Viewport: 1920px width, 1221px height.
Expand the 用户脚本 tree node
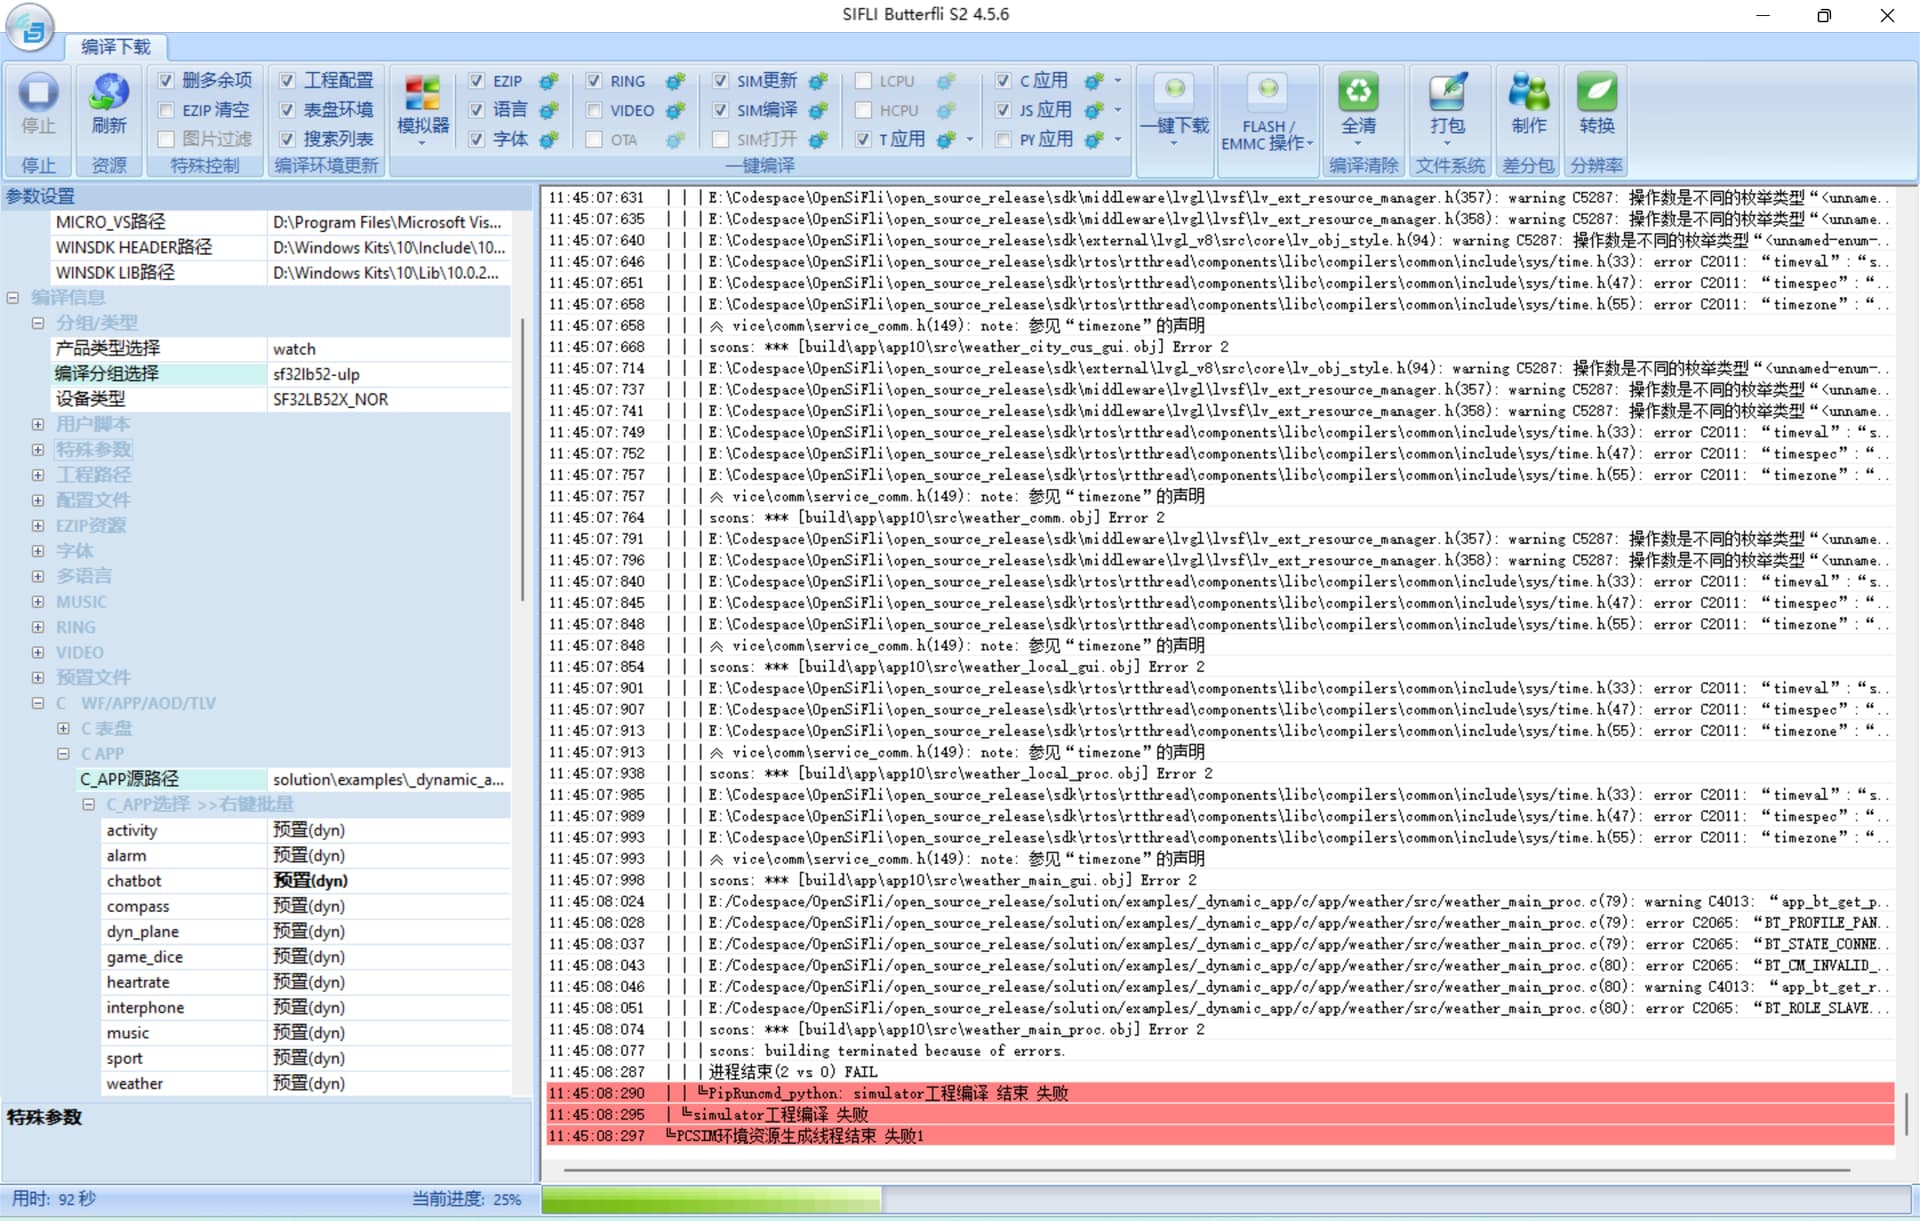[x=38, y=425]
